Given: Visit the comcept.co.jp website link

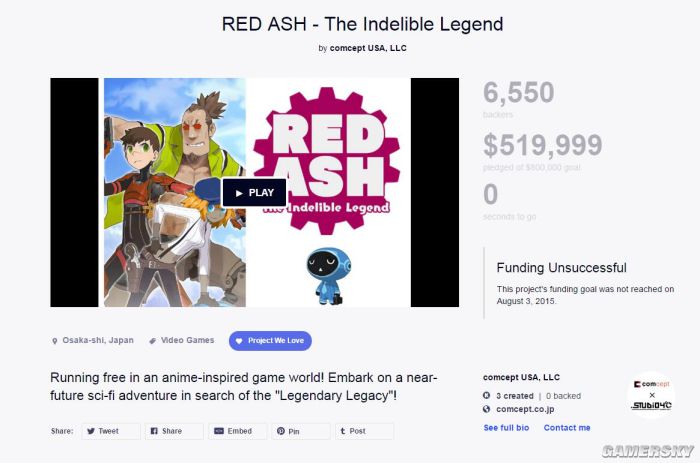Looking at the screenshot, I should (x=525, y=409).
